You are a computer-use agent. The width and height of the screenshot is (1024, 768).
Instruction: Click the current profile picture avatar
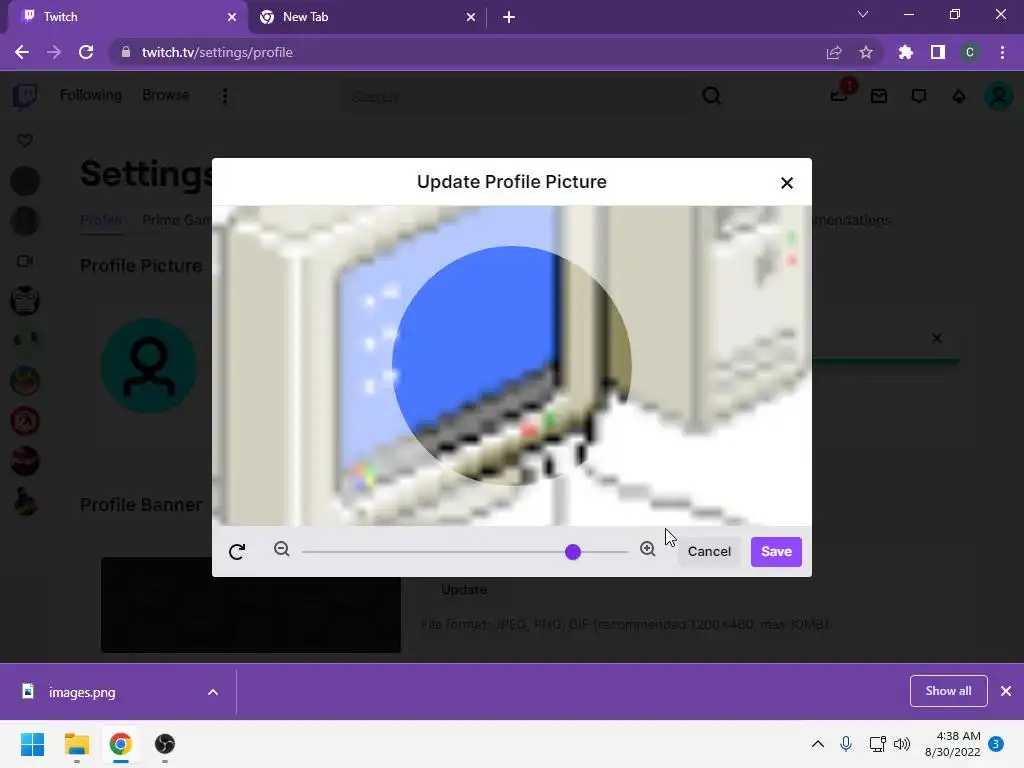tap(149, 366)
